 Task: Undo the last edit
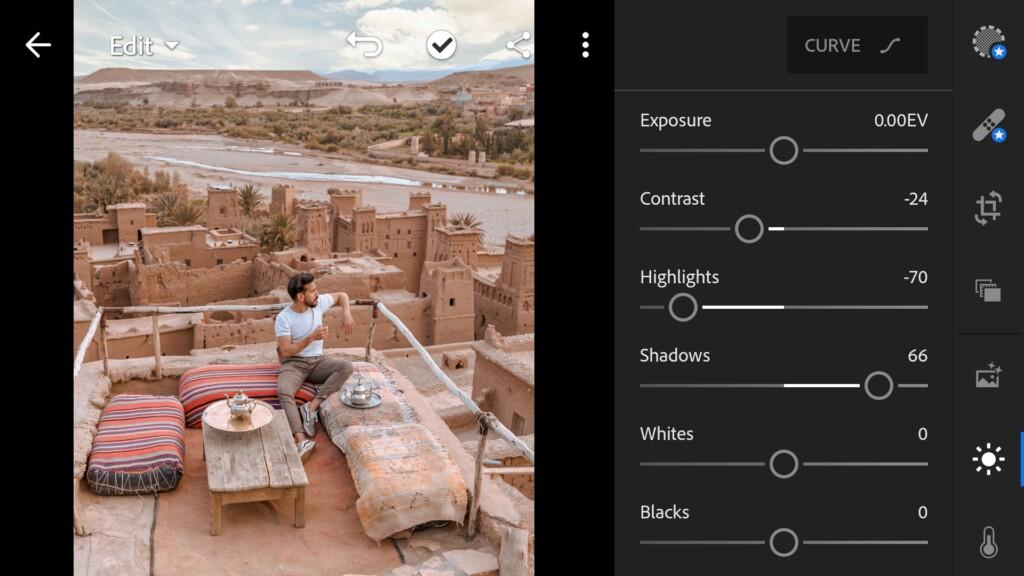(x=364, y=45)
